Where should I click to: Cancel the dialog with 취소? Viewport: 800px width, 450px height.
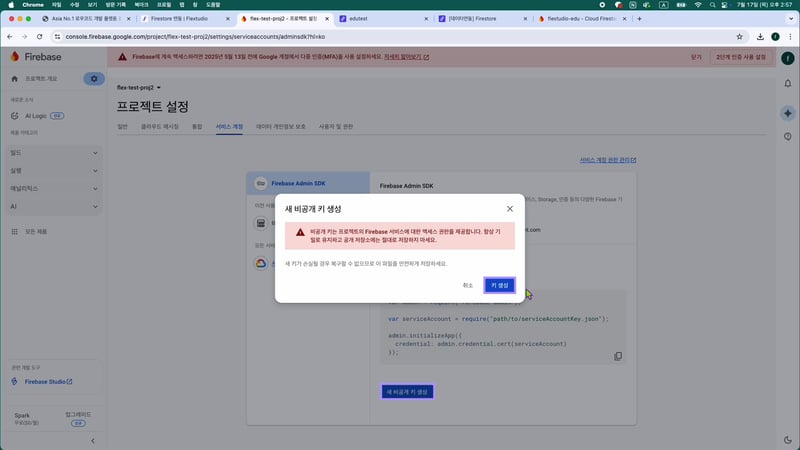[x=467, y=285]
